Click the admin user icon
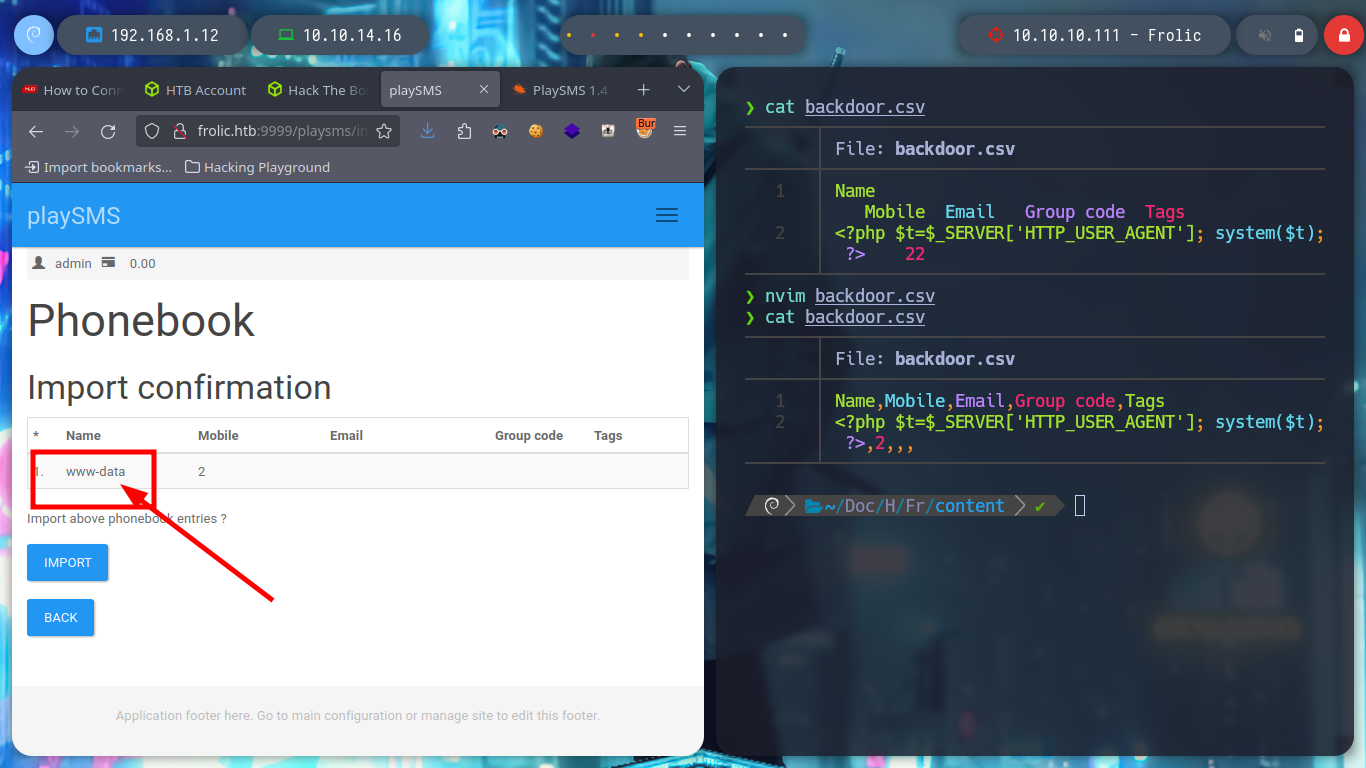Screen dimensions: 1366x768 (39, 263)
